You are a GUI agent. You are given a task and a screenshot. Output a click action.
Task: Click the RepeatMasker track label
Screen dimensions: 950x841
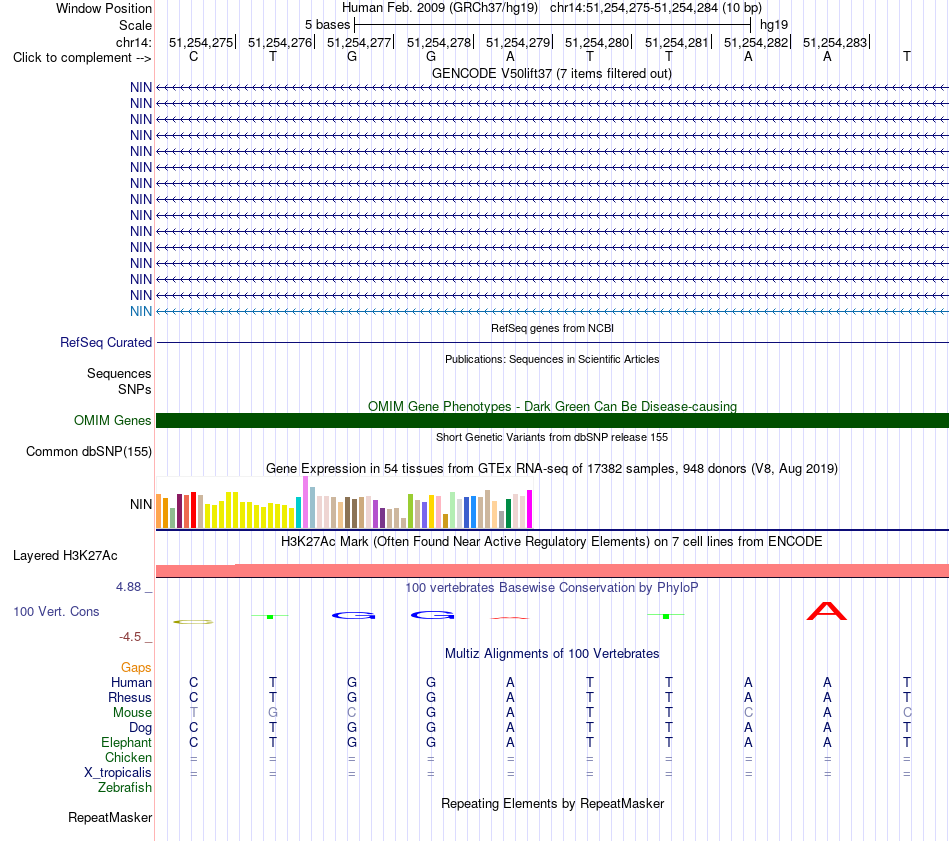pyautogui.click(x=110, y=818)
